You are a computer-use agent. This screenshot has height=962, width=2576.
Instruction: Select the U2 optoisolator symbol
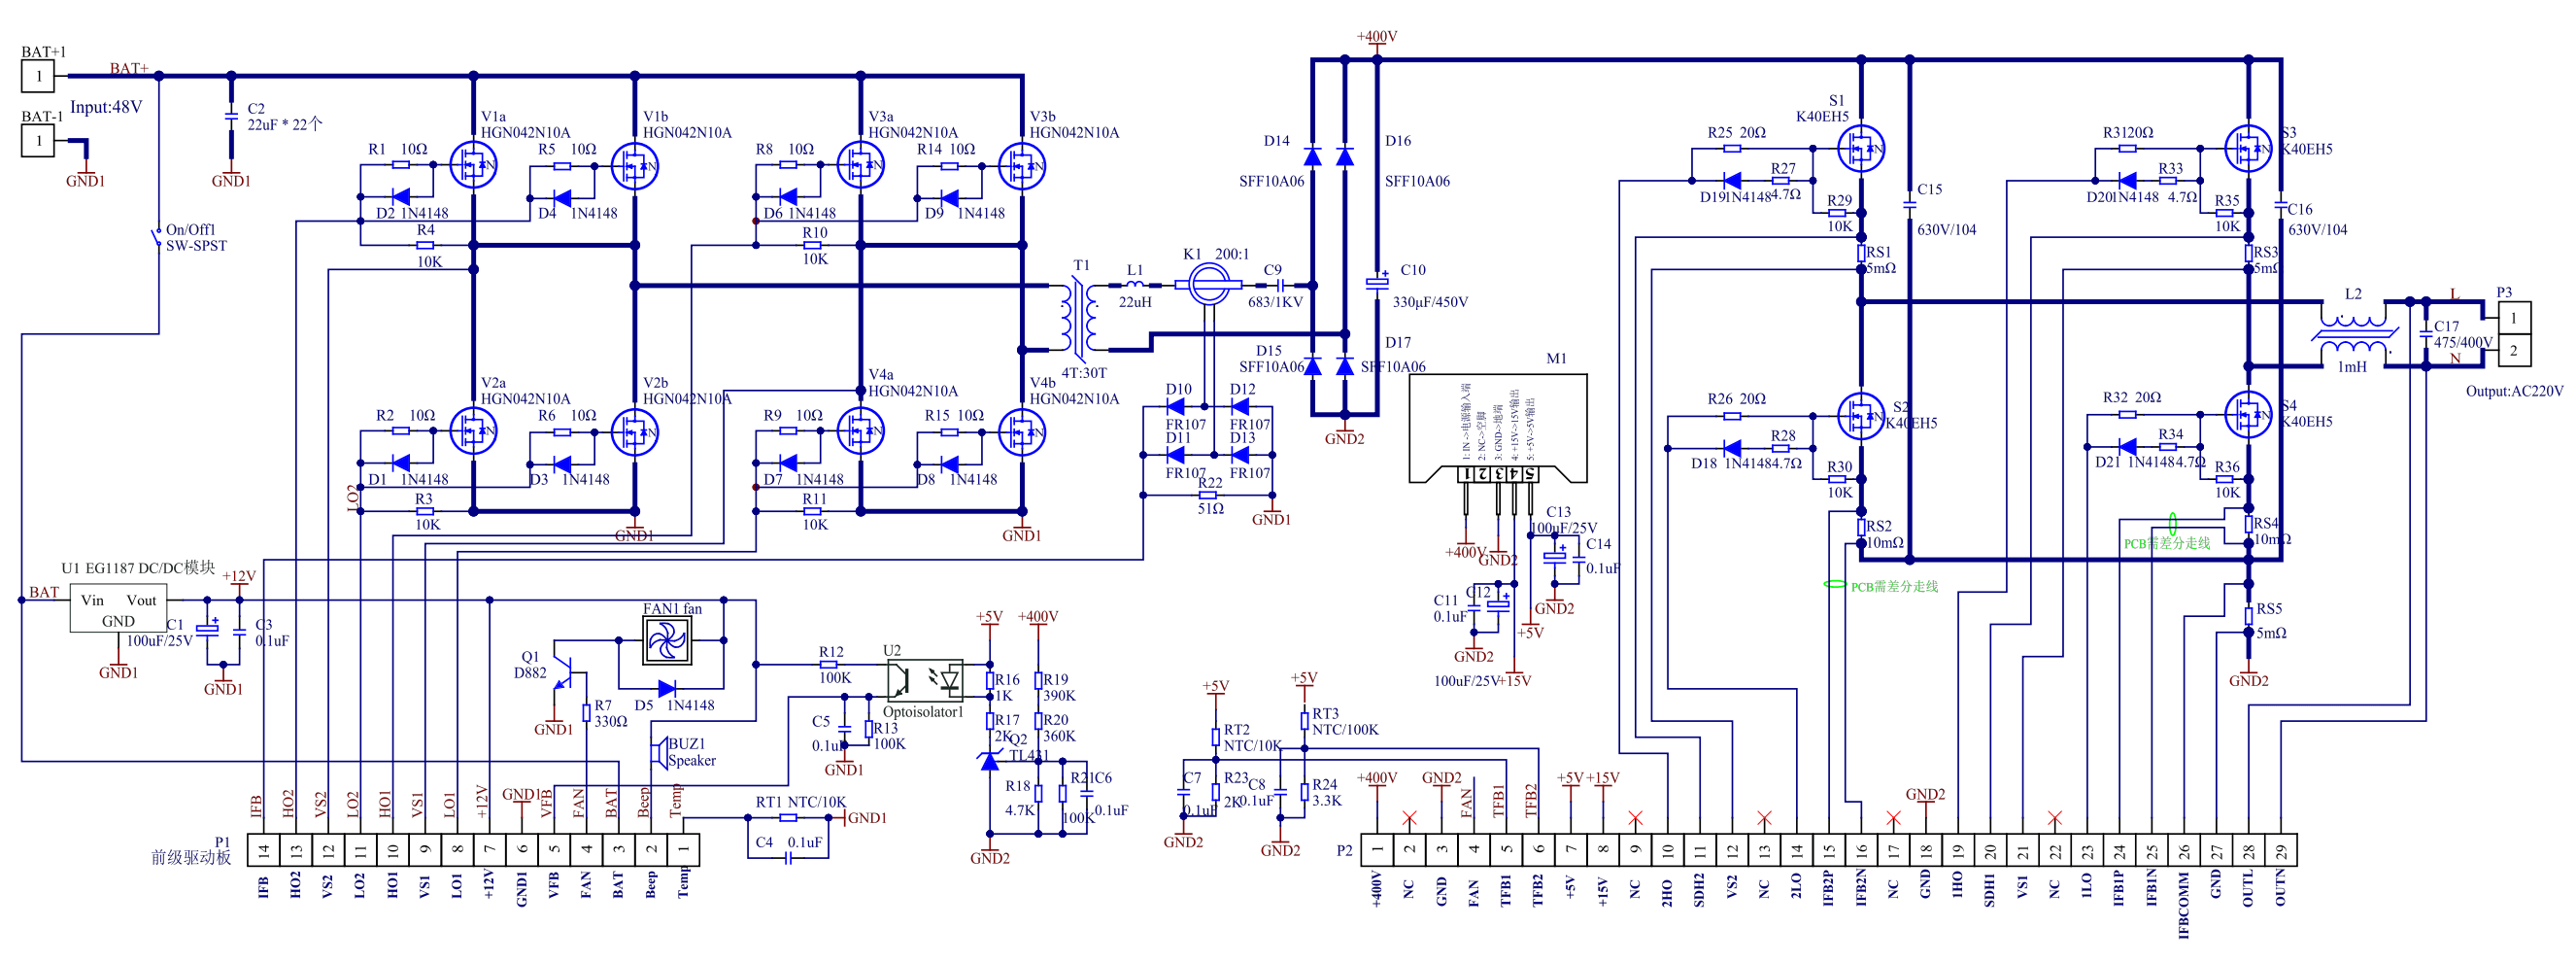pyautogui.click(x=925, y=680)
